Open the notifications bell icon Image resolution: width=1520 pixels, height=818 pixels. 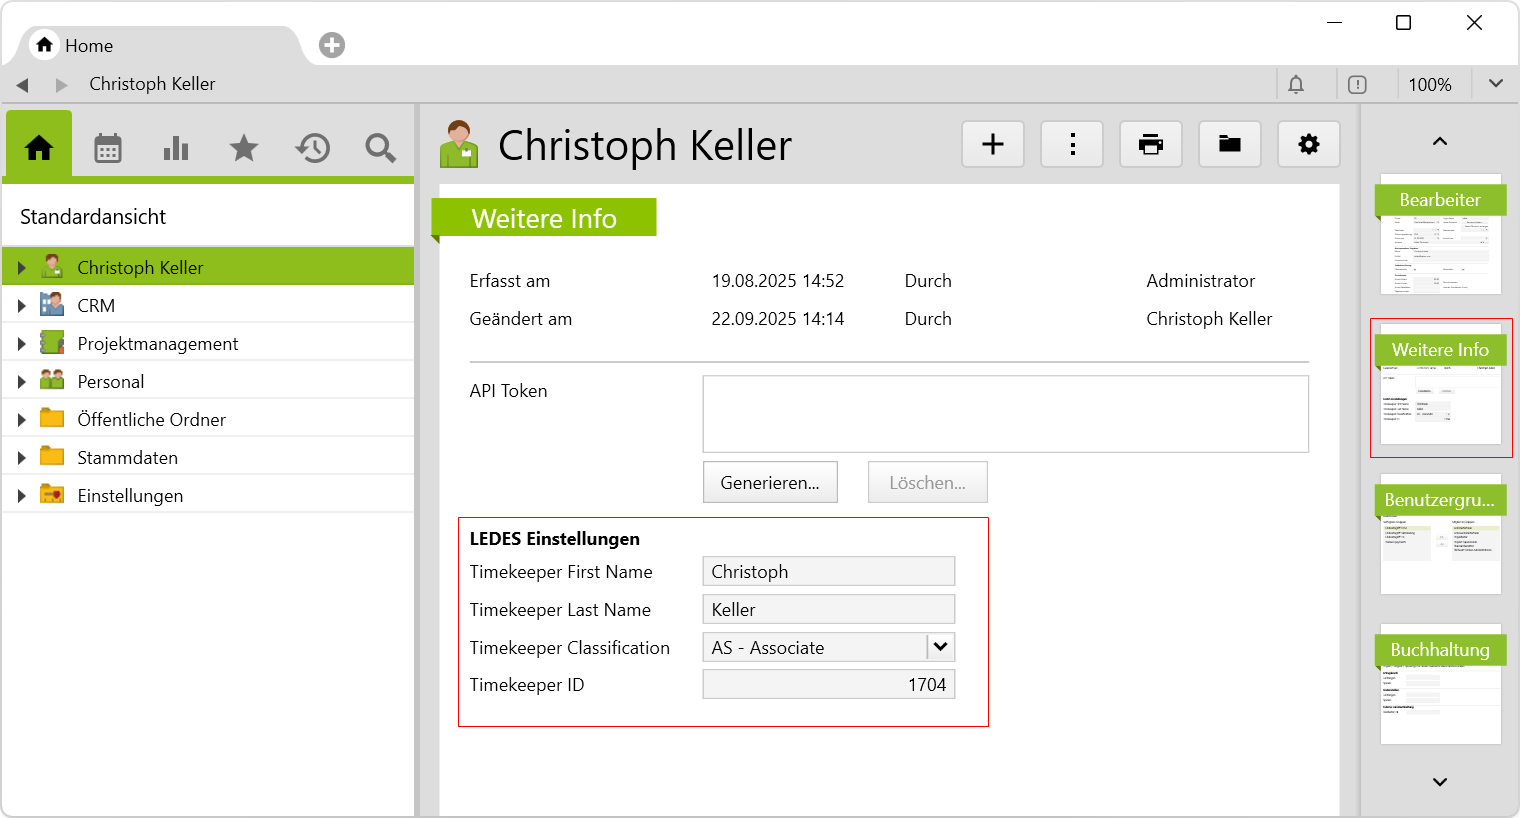[1296, 85]
